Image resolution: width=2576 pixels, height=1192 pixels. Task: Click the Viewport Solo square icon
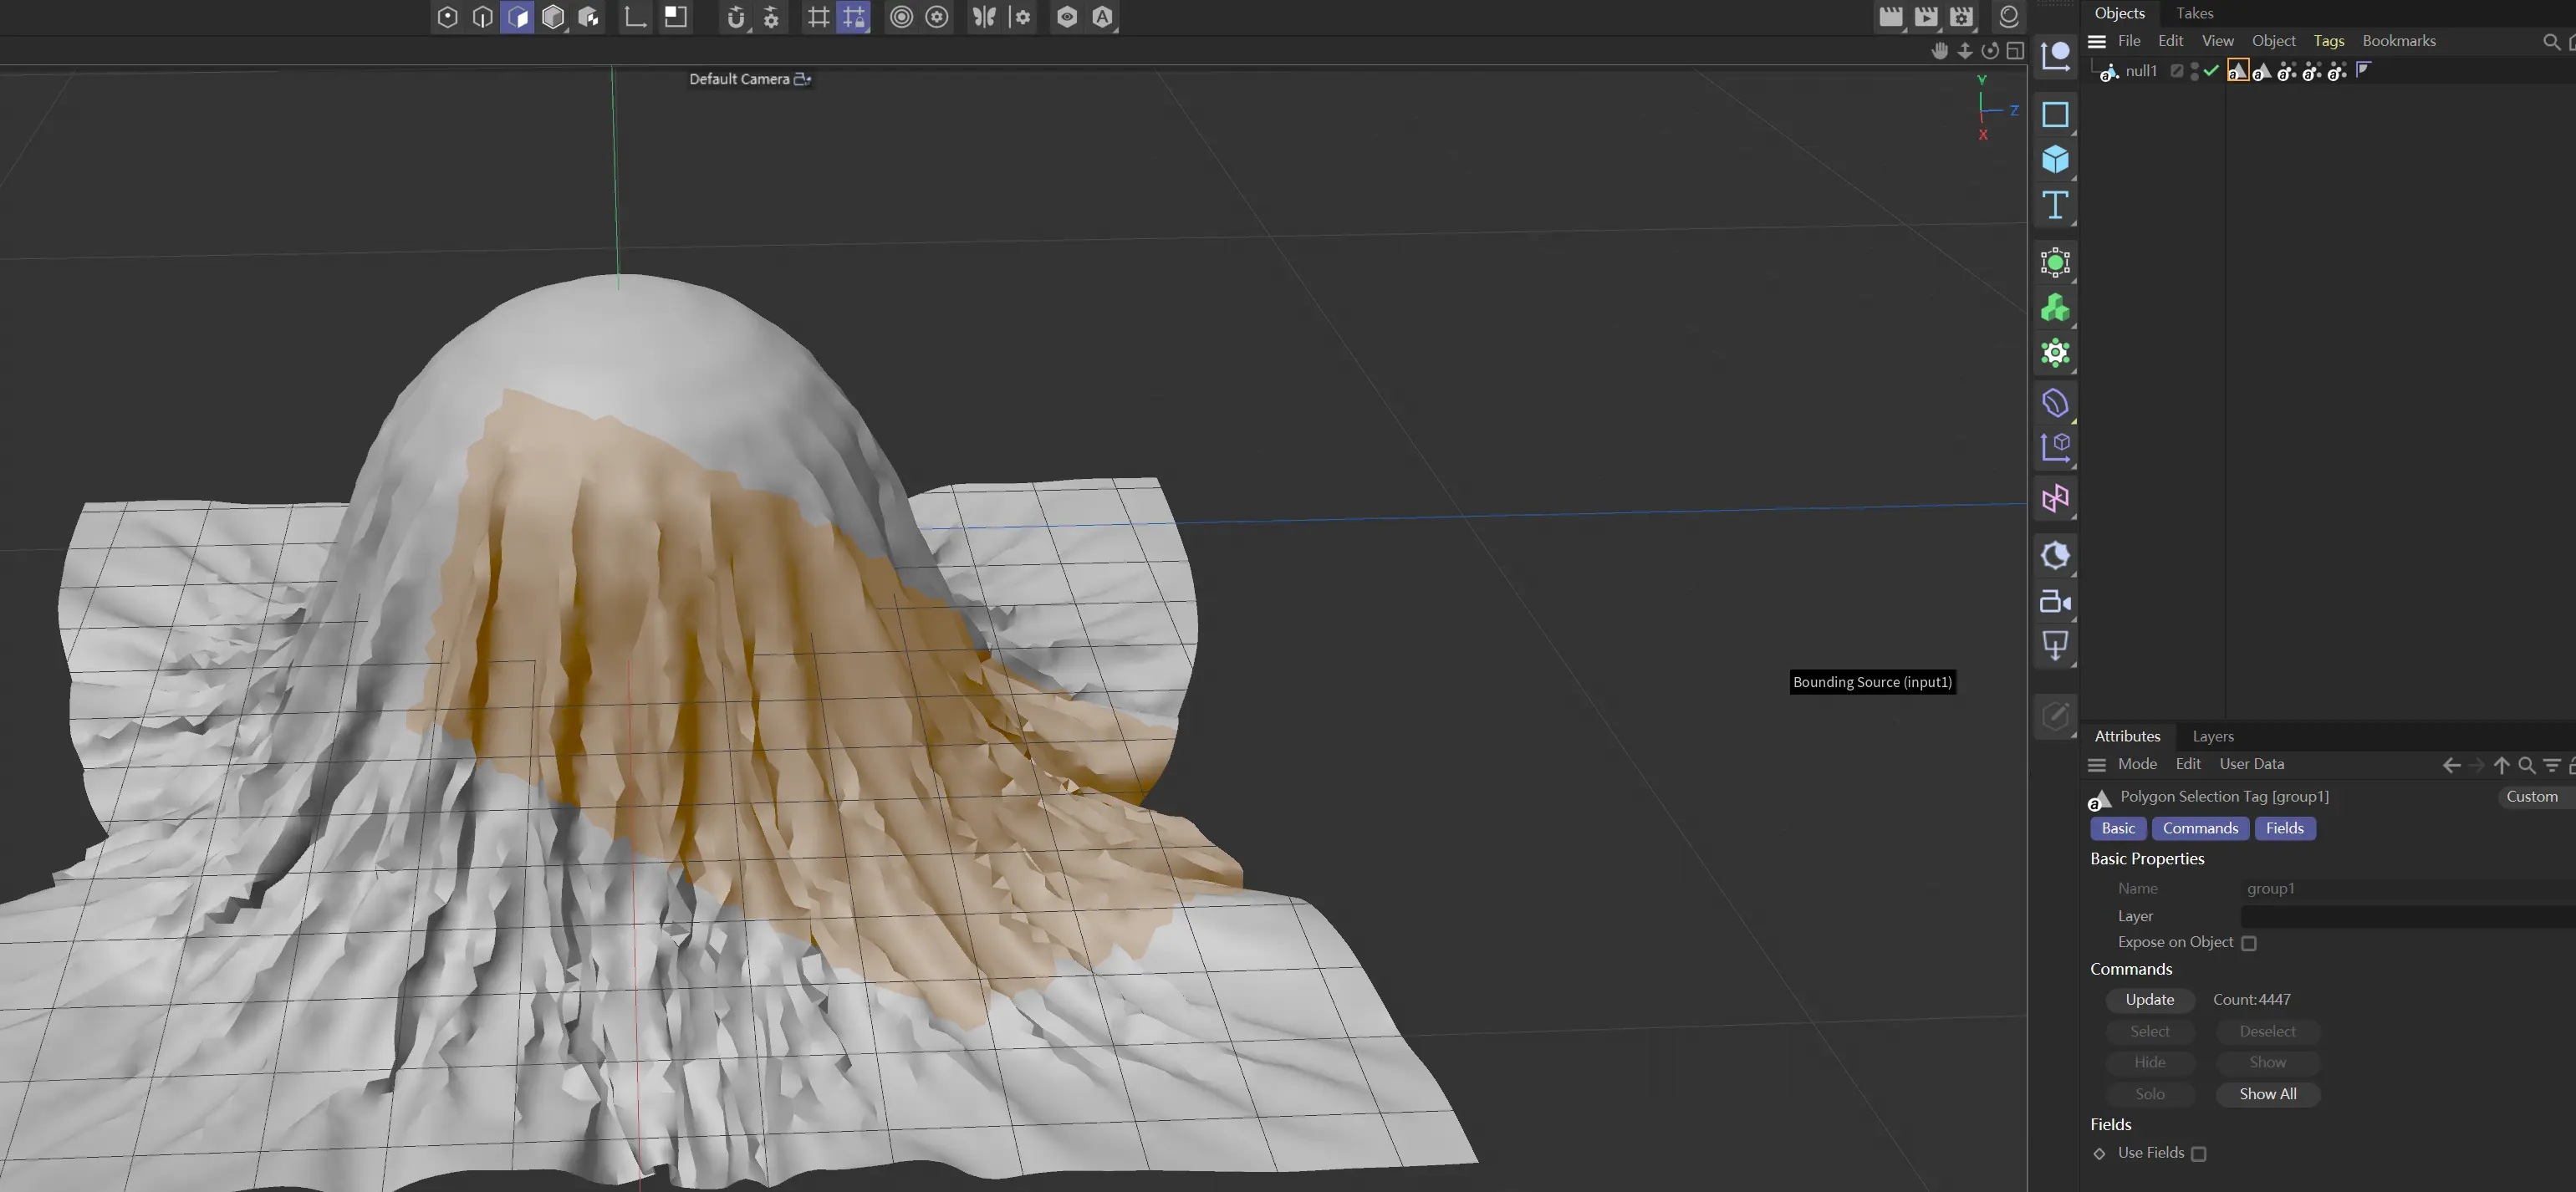click(x=676, y=17)
